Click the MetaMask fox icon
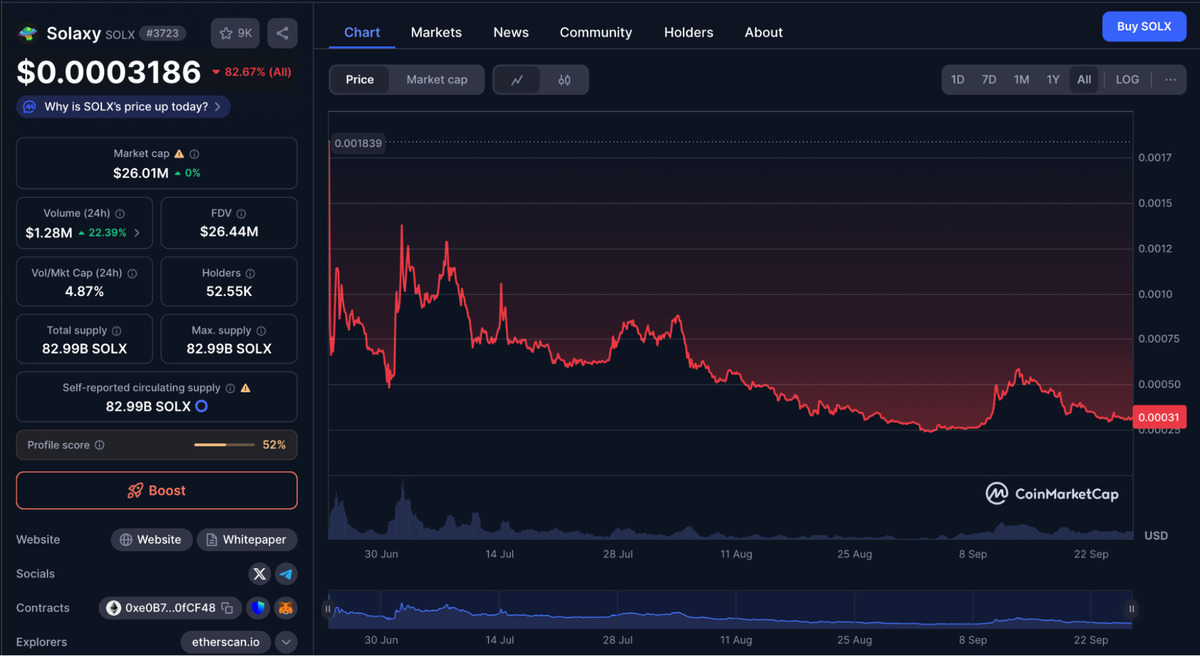The height and width of the screenshot is (656, 1200). (x=286, y=608)
